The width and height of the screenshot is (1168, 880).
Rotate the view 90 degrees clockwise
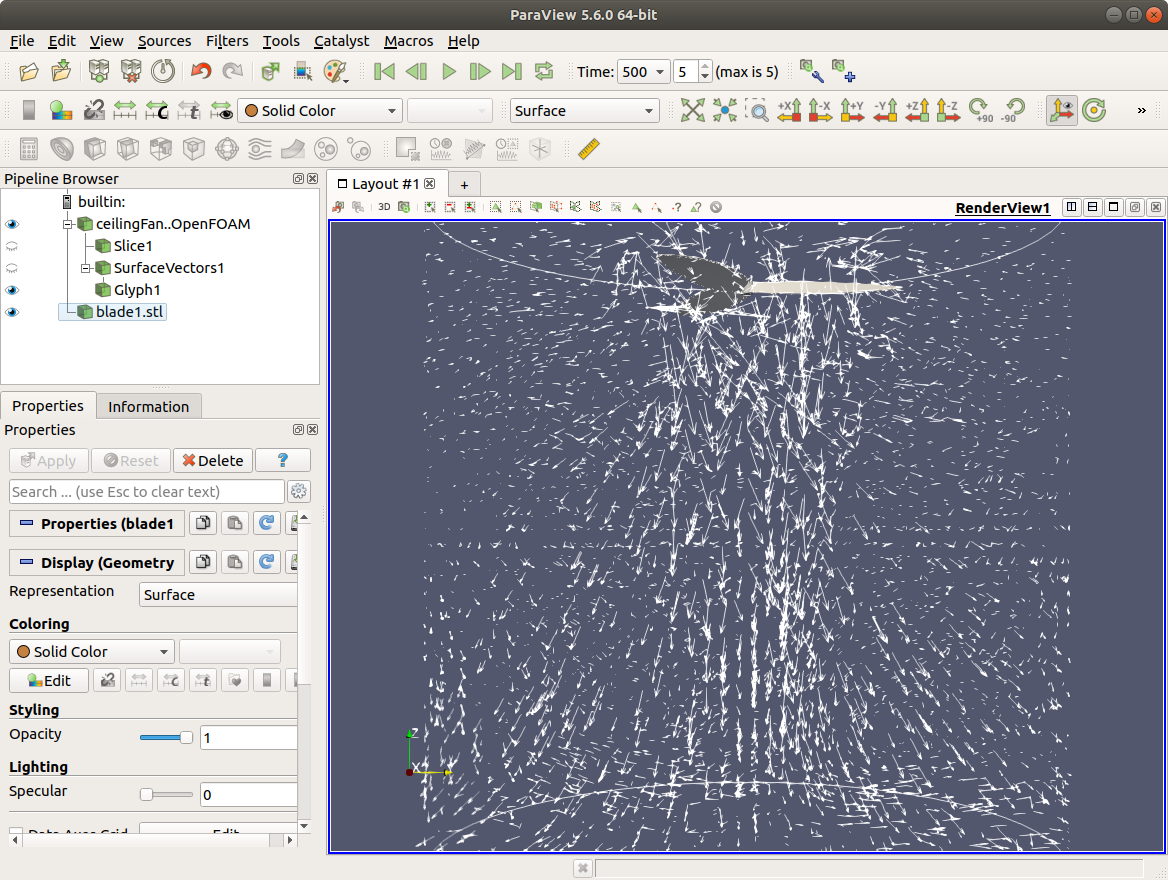pyautogui.click(x=981, y=110)
